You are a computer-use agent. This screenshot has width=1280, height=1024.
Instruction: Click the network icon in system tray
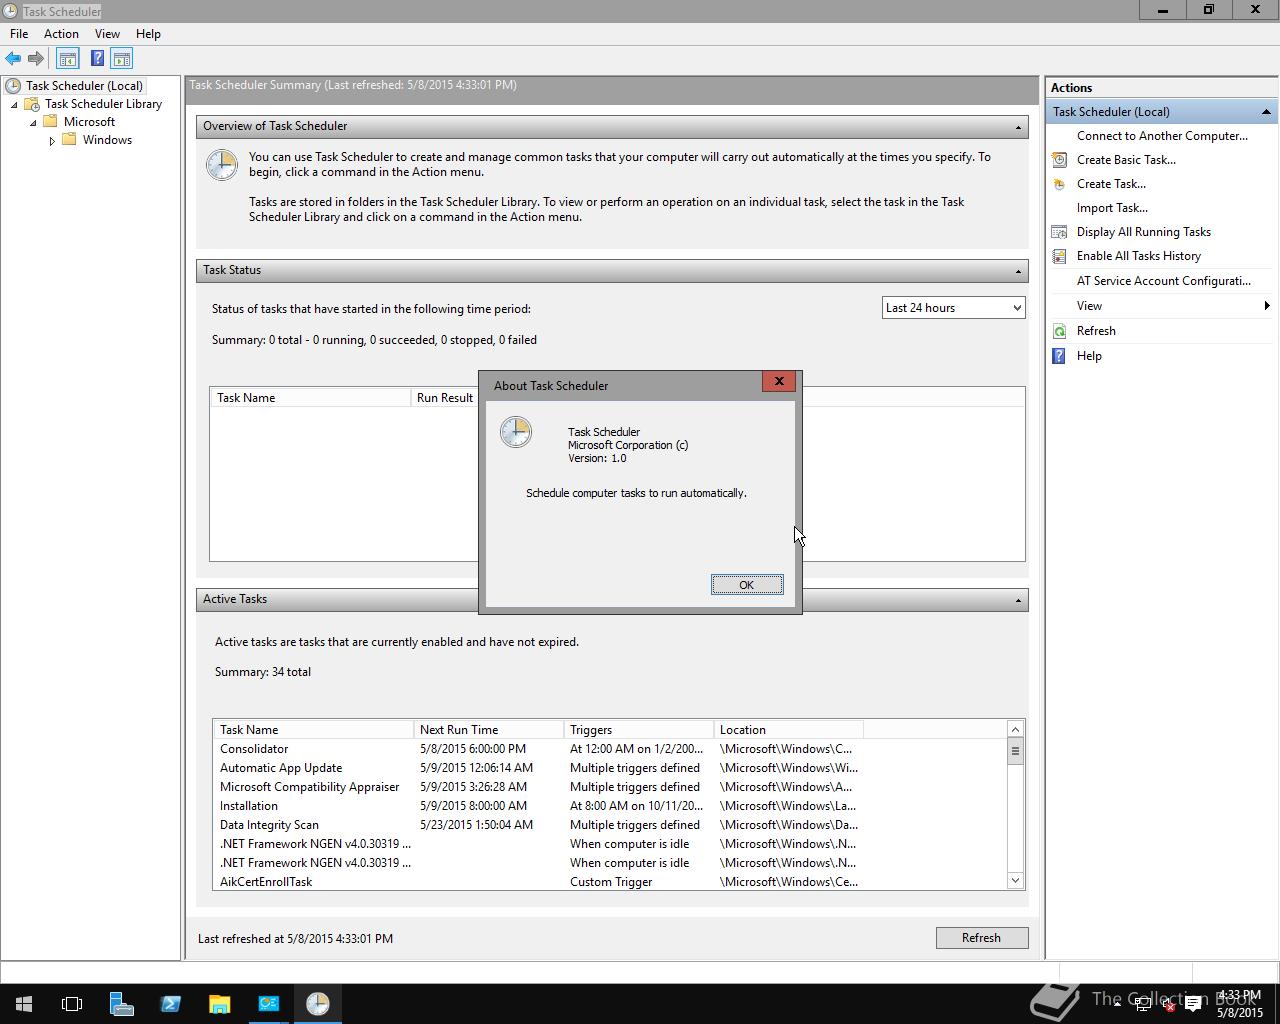(1142, 1005)
